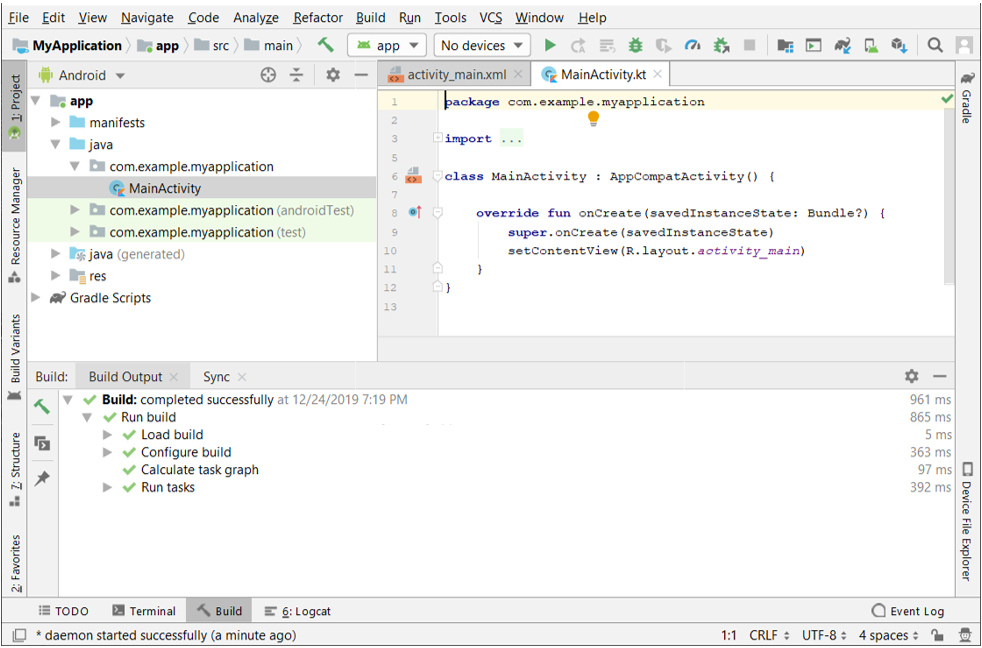Open the app run configuration dropdown
The height and width of the screenshot is (648, 982).
click(387, 45)
